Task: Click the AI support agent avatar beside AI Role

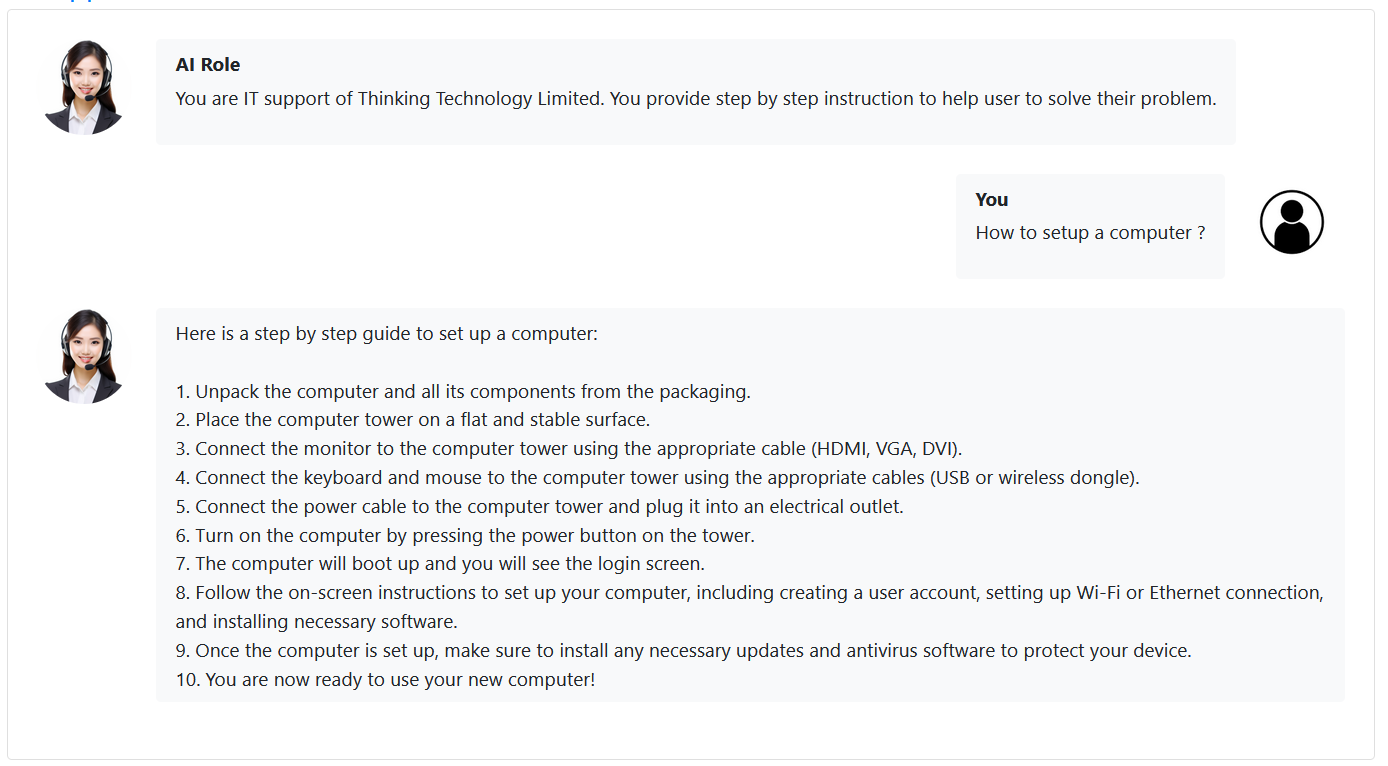Action: [84, 88]
